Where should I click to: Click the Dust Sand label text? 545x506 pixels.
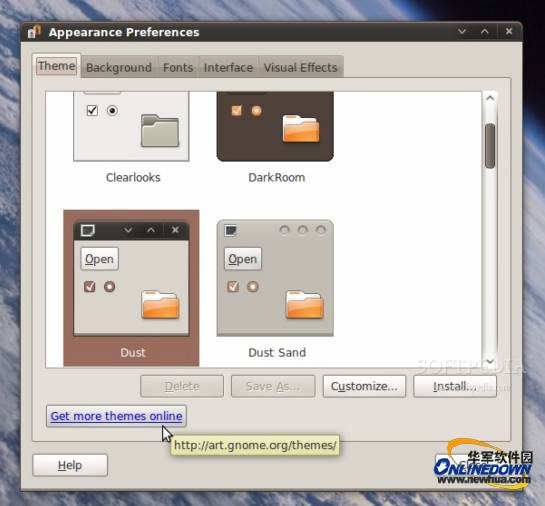pyautogui.click(x=277, y=352)
